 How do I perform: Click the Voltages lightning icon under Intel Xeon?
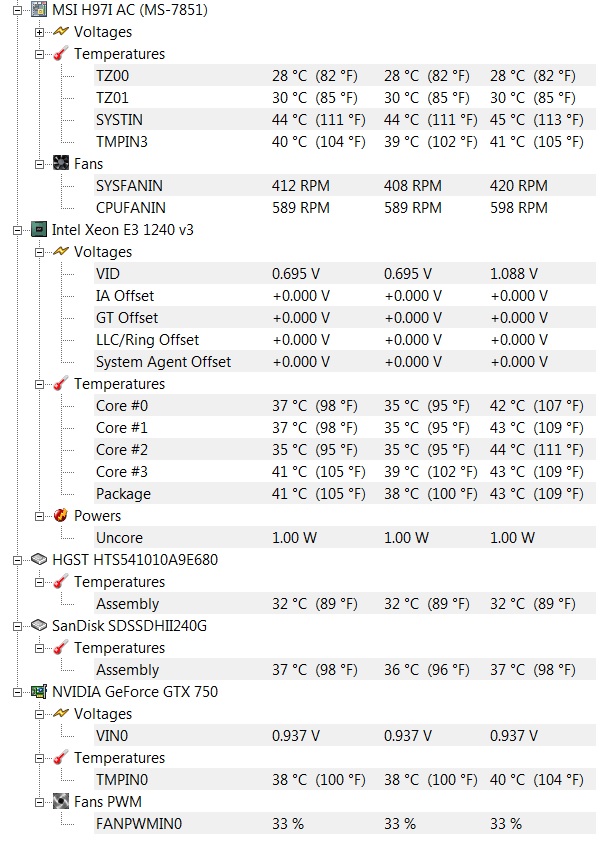click(61, 251)
